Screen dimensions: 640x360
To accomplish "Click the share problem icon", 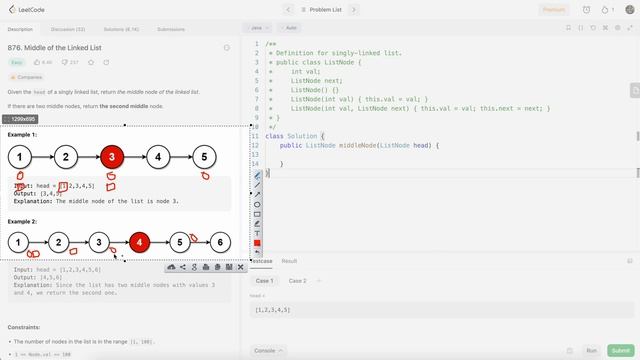I will pos(106,62).
